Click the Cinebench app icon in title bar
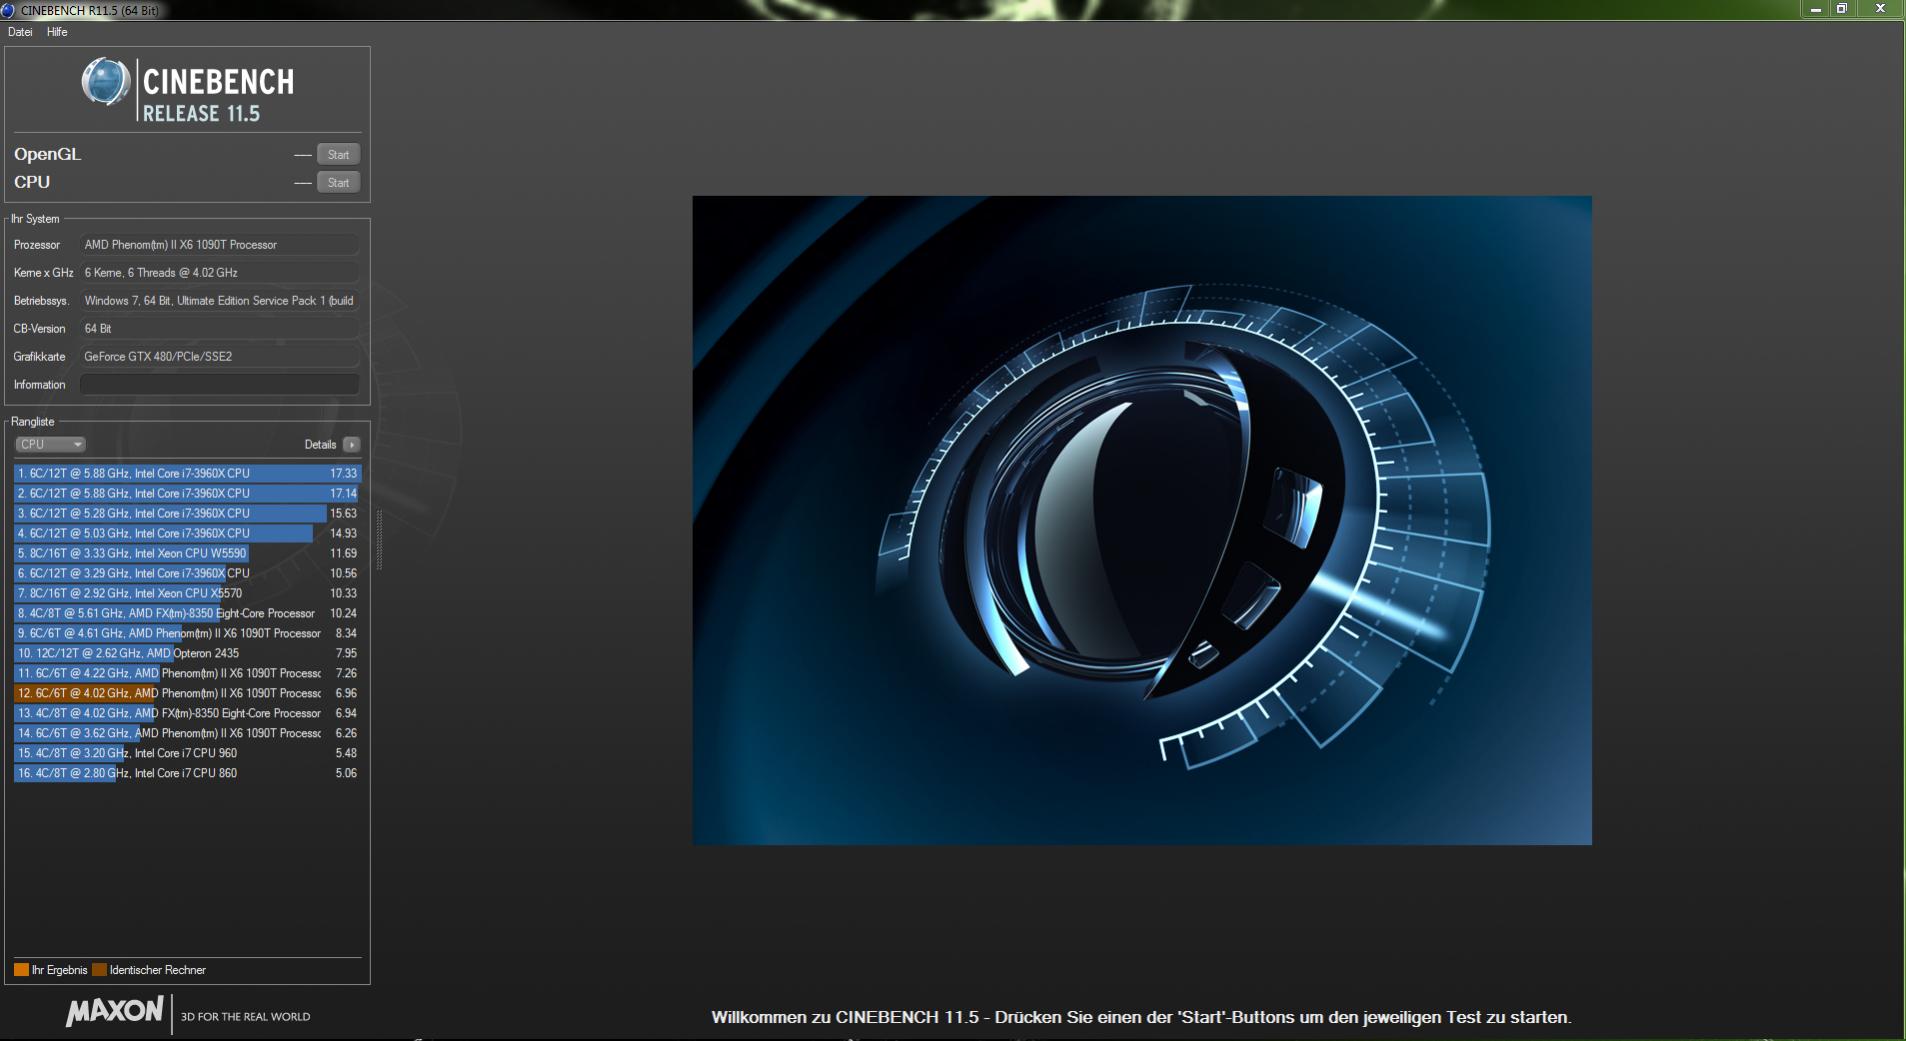Viewport: 1906px width, 1041px height. pos(8,10)
